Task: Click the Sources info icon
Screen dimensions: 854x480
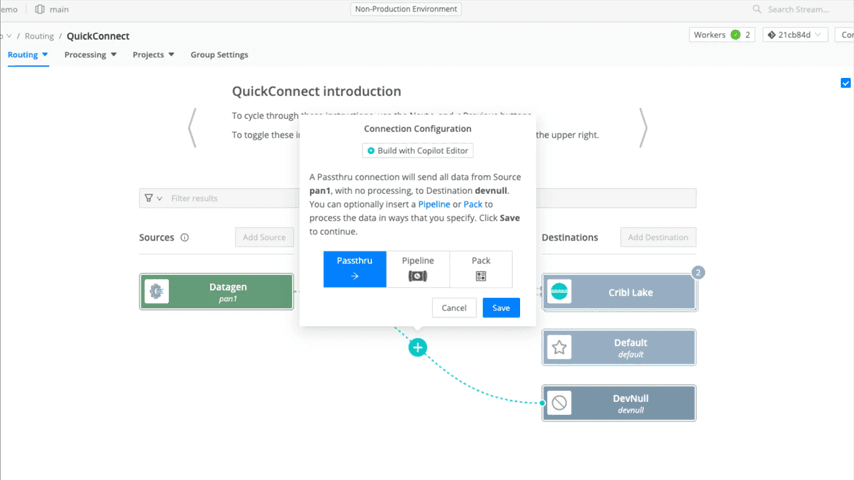Action: pos(185,238)
